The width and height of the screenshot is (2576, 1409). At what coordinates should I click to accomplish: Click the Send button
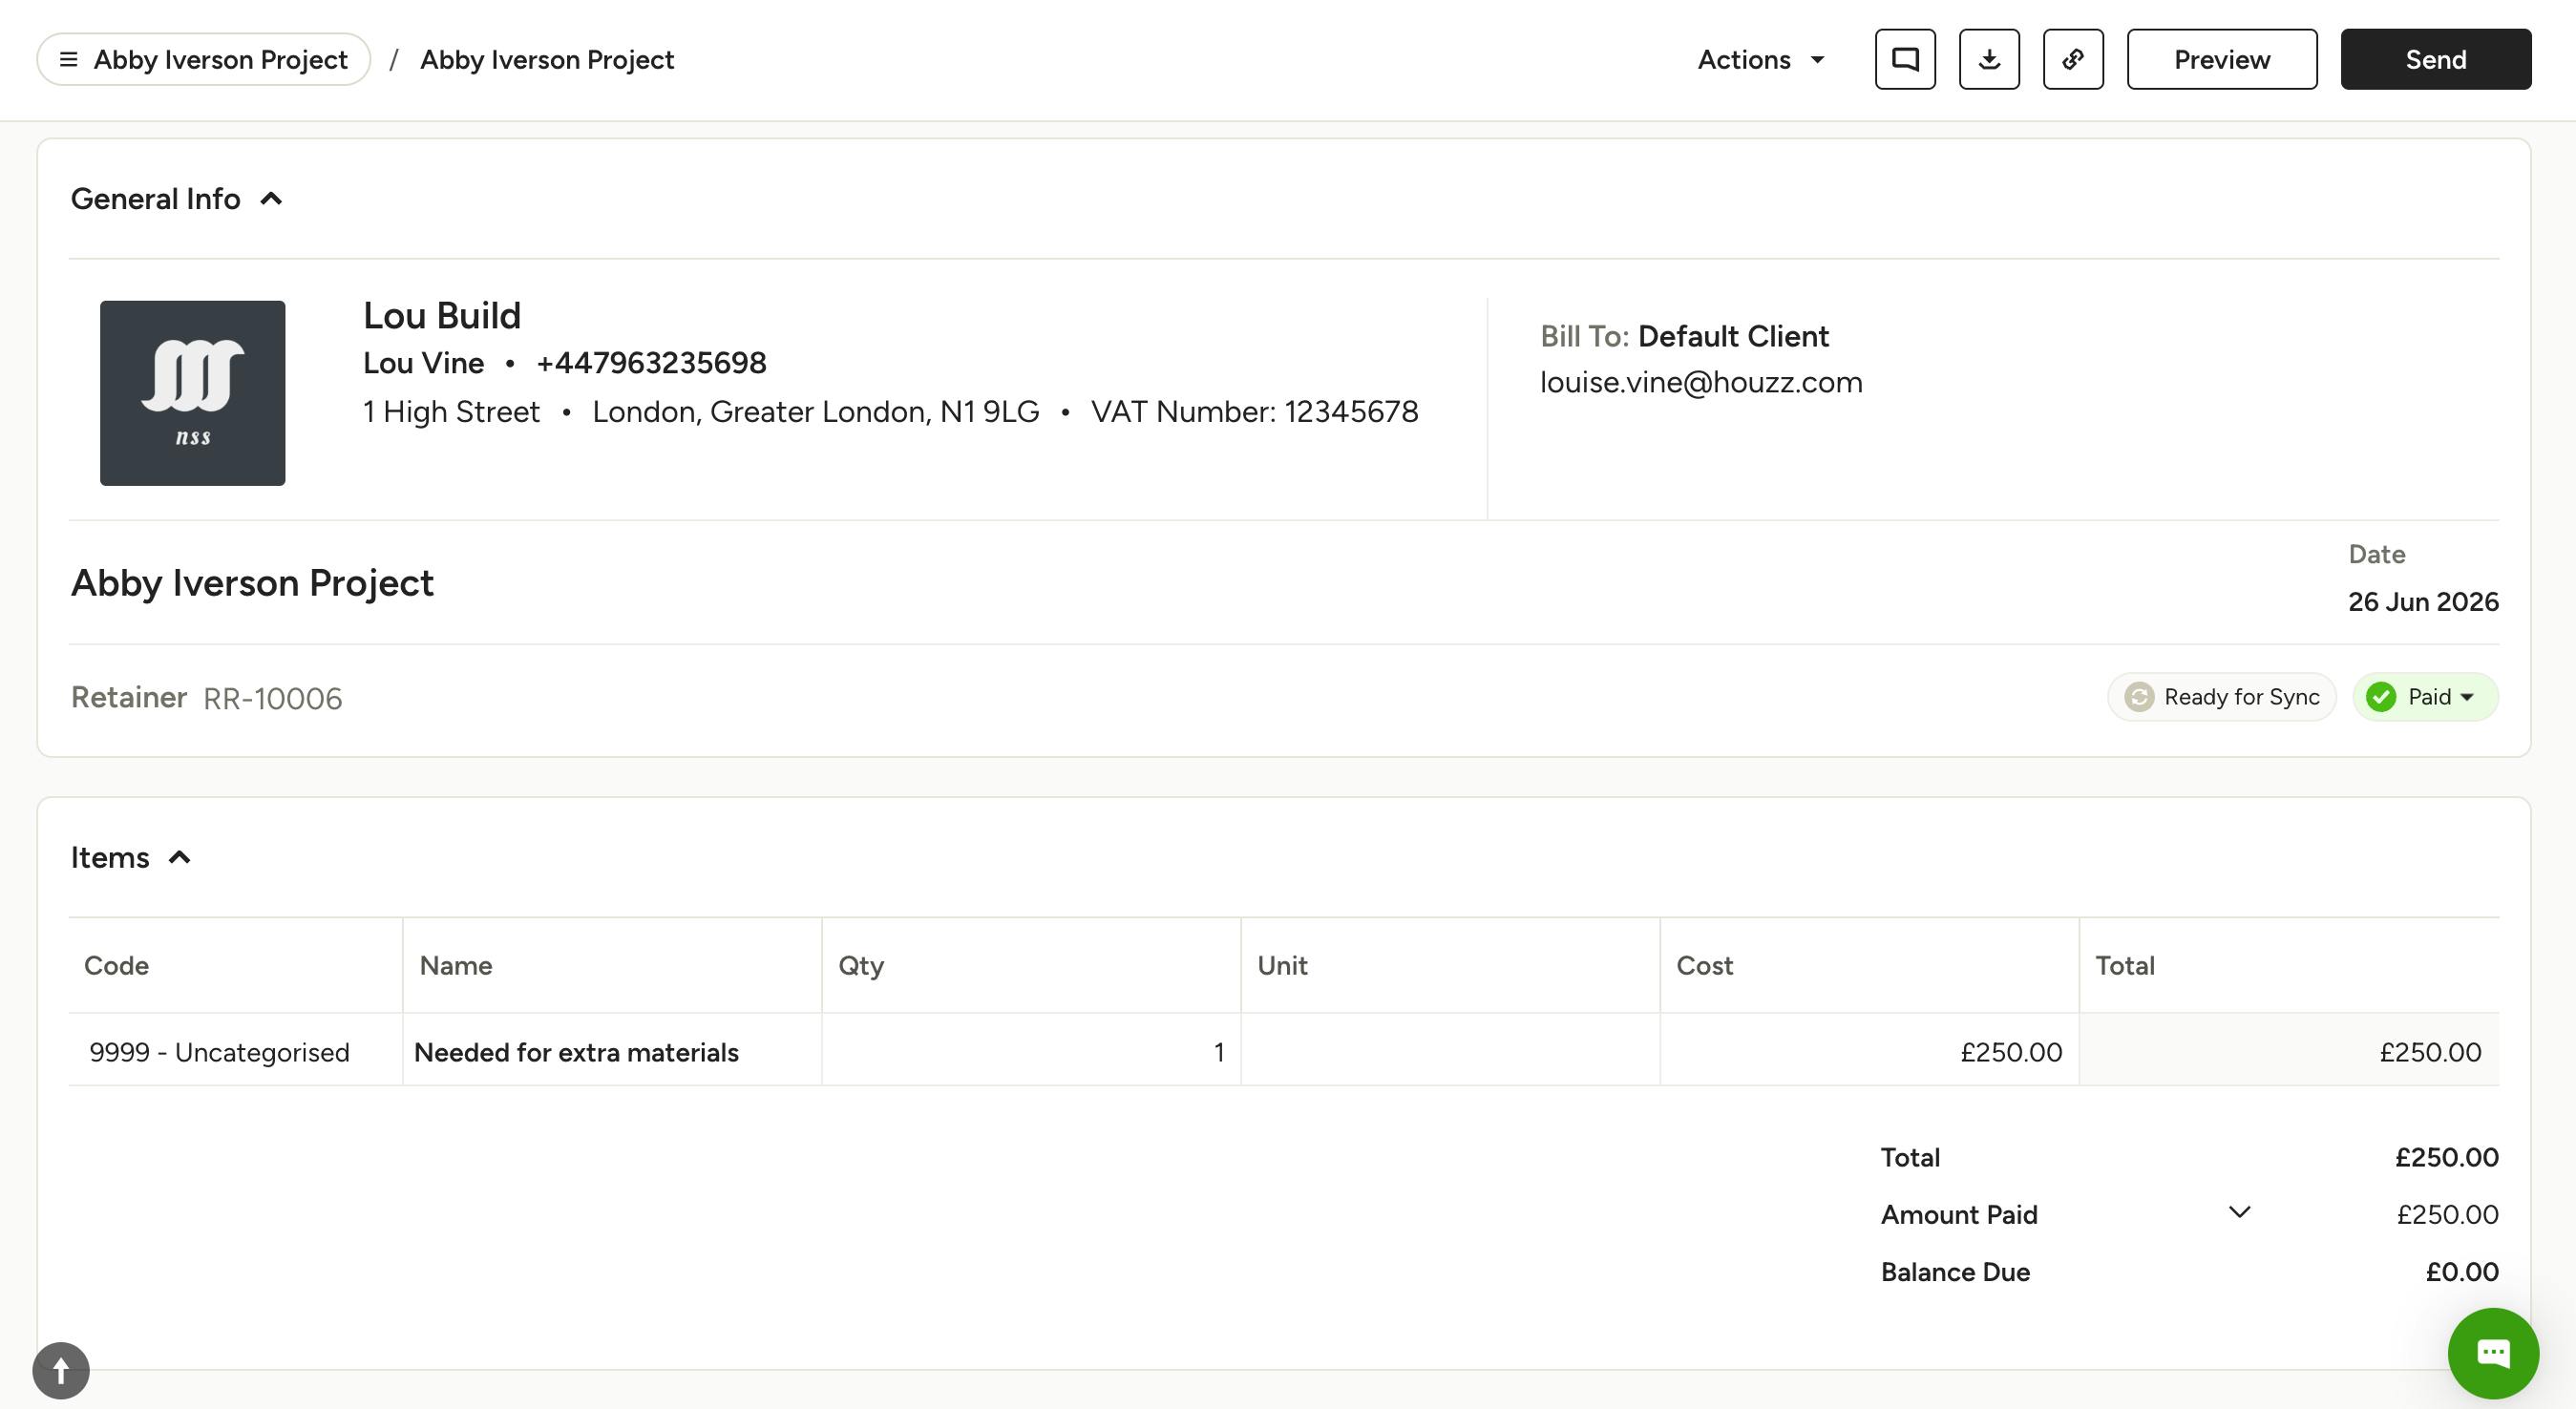point(2436,59)
